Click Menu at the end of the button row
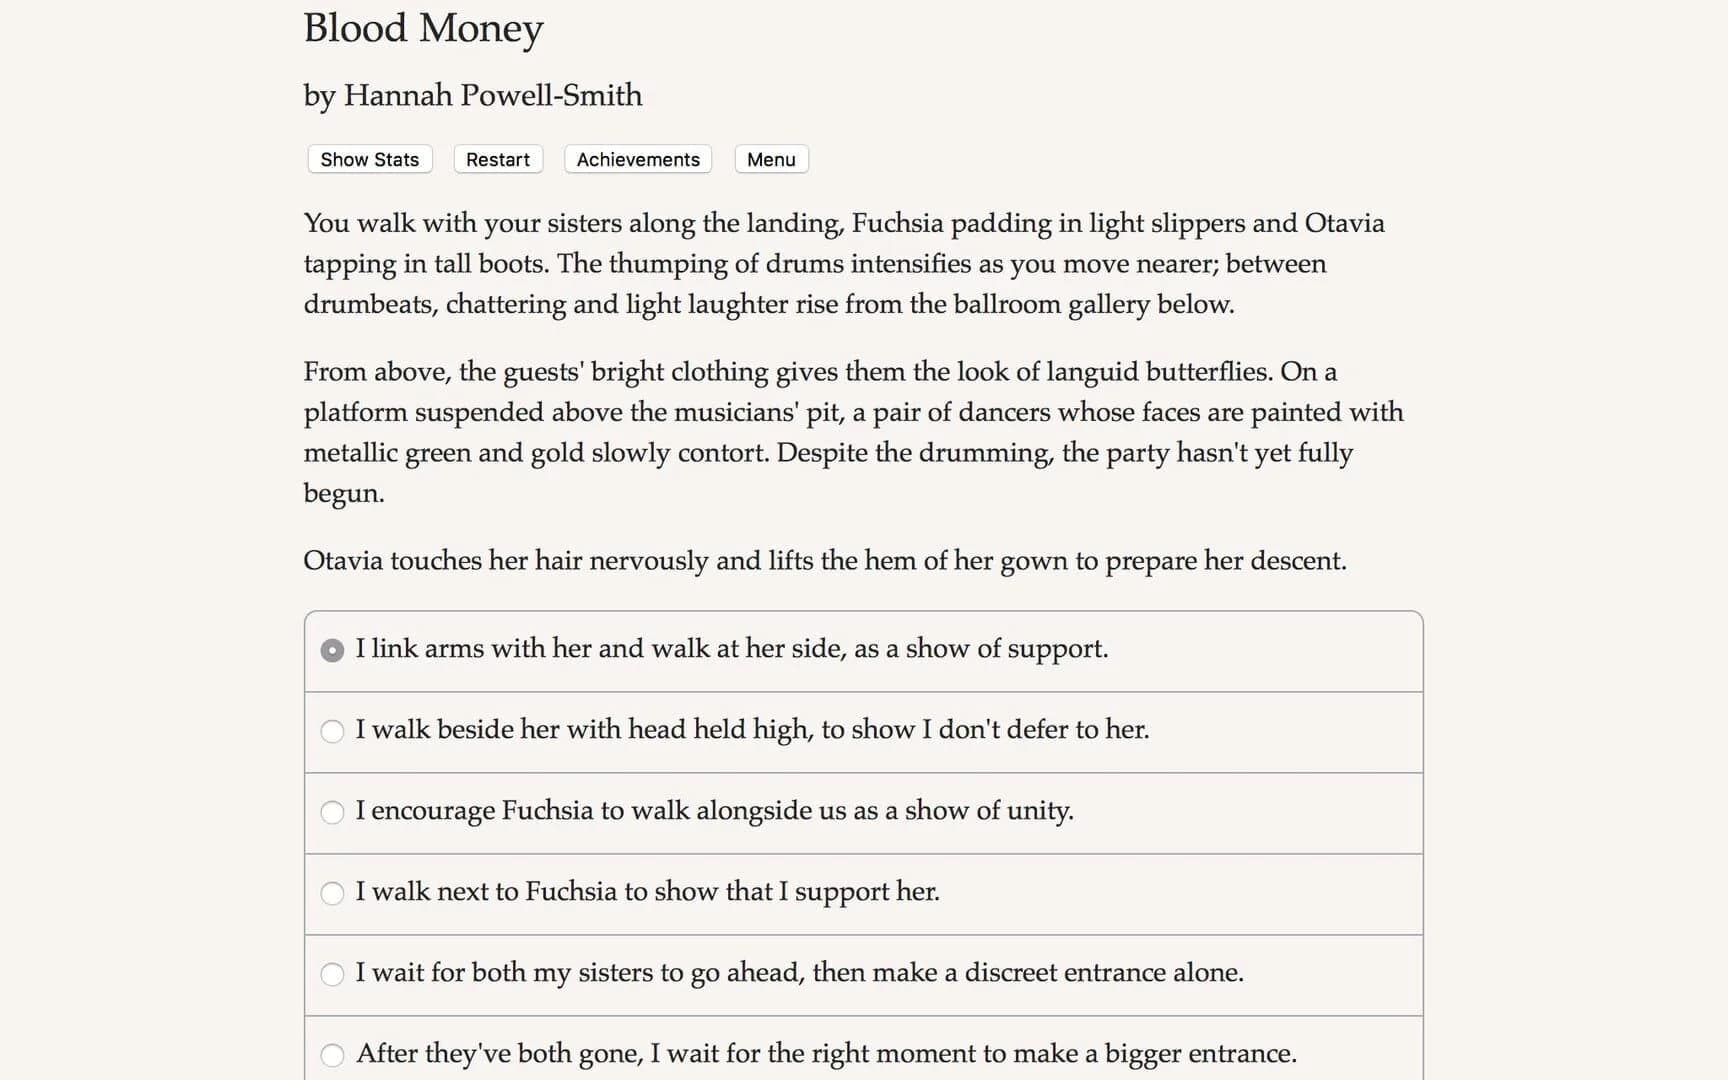 (x=770, y=159)
